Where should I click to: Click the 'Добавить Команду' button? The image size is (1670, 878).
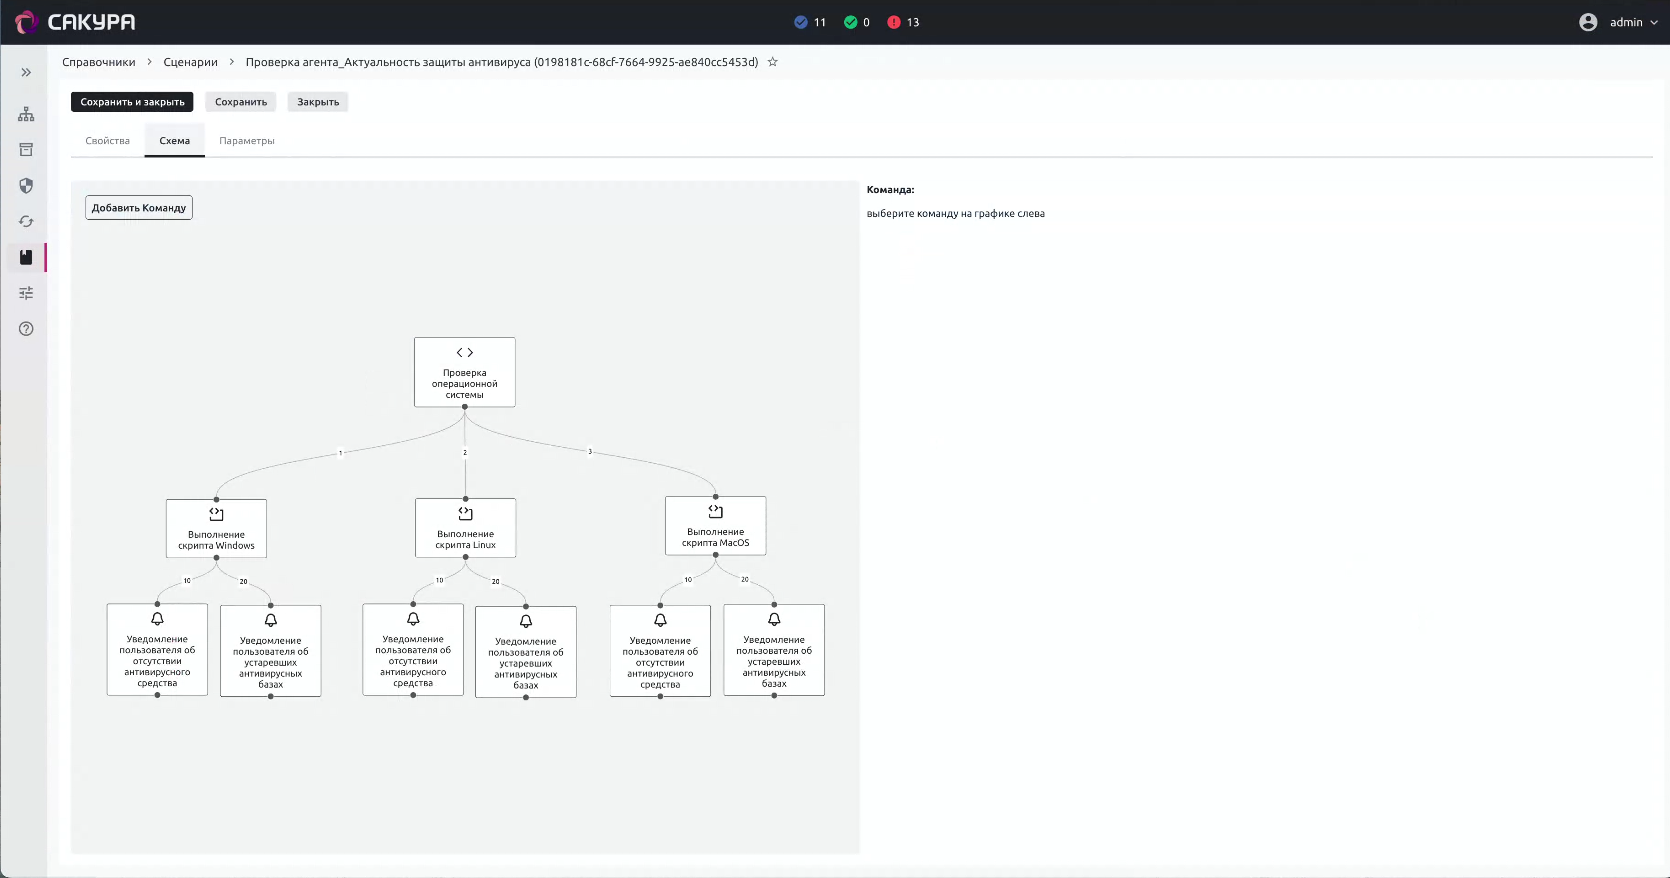pos(139,208)
